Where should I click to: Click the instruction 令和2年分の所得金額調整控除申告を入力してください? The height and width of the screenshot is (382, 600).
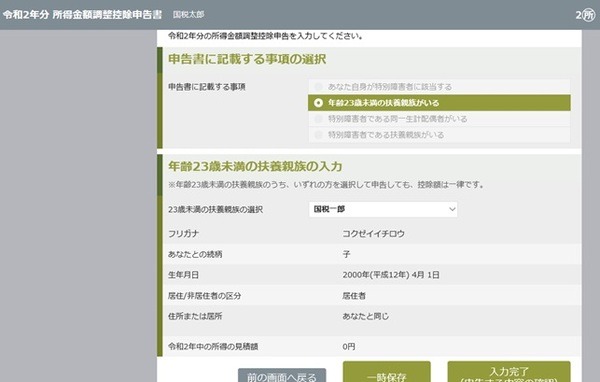pos(265,36)
